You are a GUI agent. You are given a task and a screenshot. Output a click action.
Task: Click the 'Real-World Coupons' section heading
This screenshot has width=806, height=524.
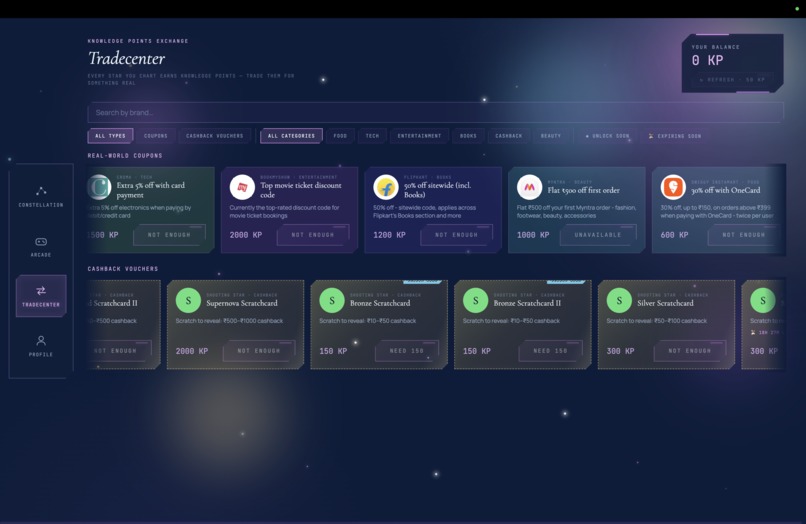(x=125, y=155)
